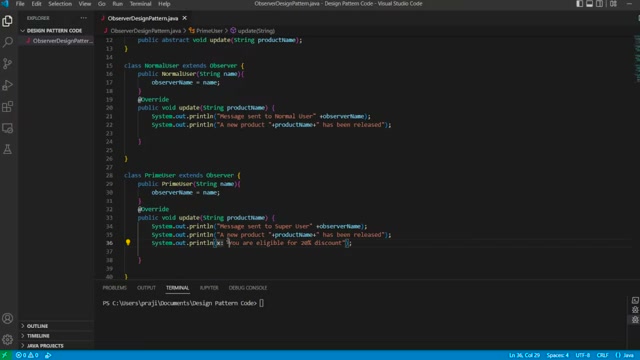Change the CRLF line ending setting

pyautogui.click(x=602, y=355)
